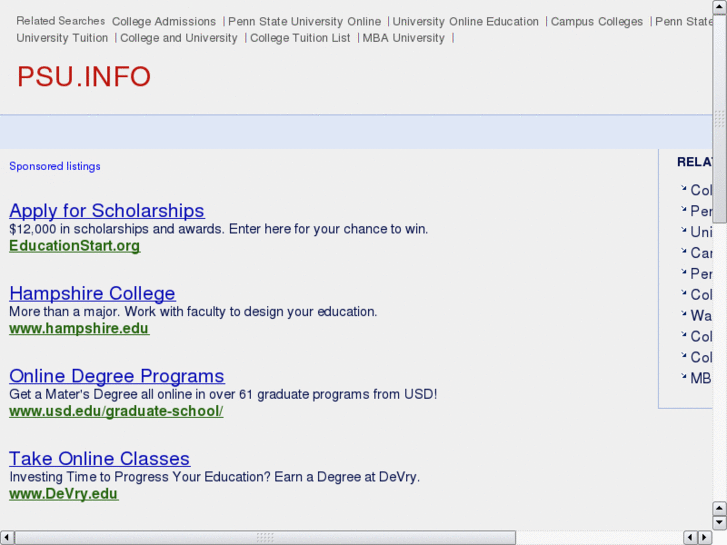727x545 pixels.
Task: Click the up arrow above the bottom down arrow
Action: (x=720, y=508)
